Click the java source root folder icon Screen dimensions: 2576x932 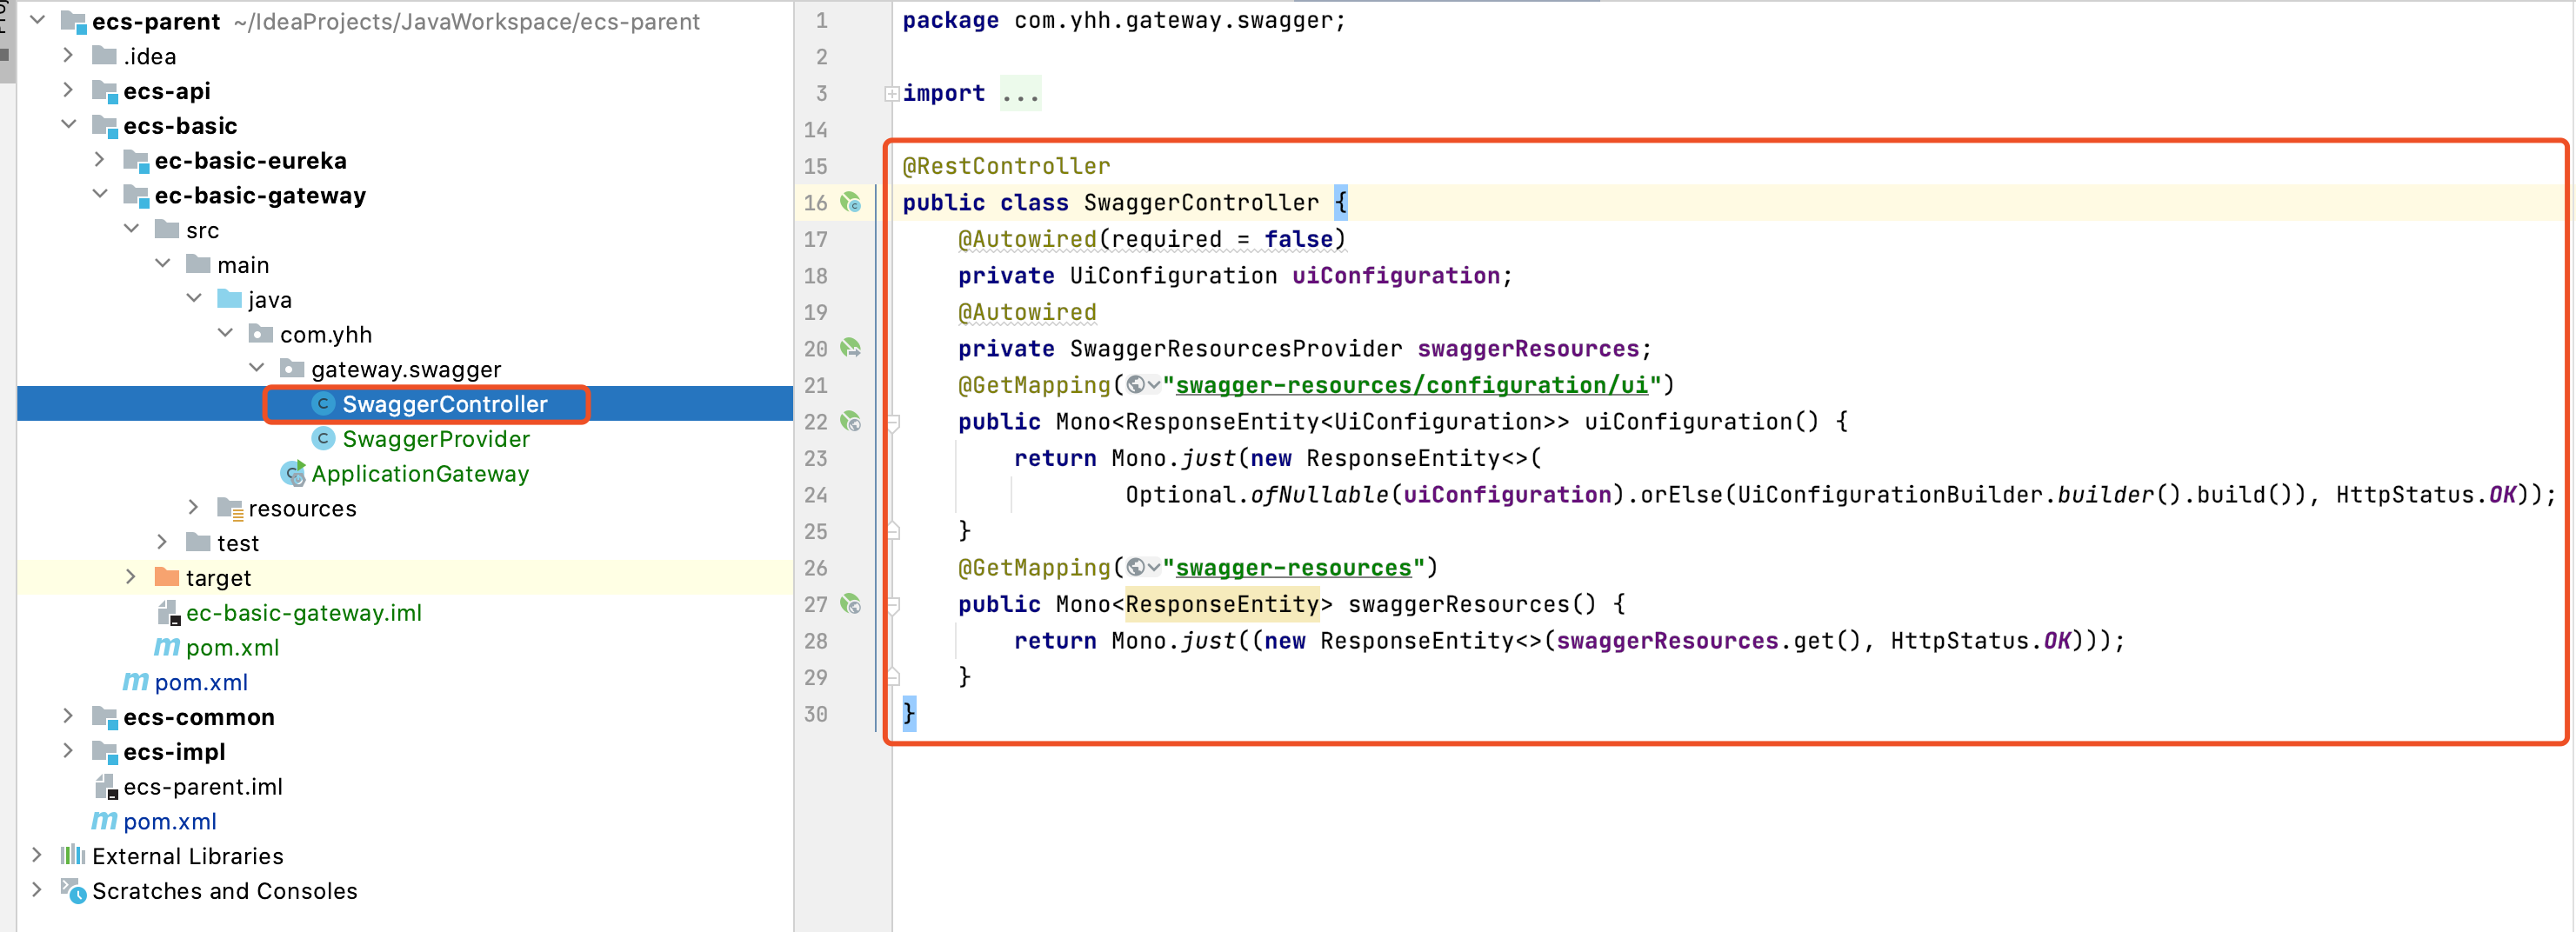coord(230,299)
